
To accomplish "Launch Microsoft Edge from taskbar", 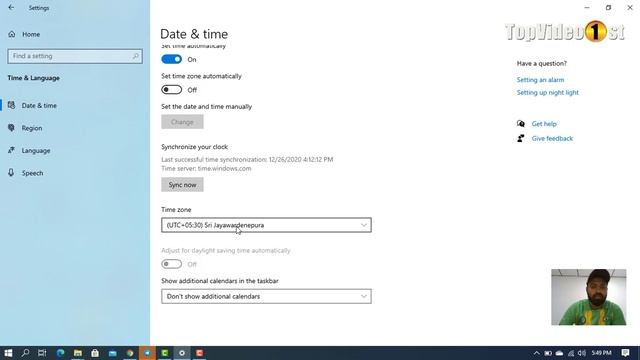I will 60,353.
